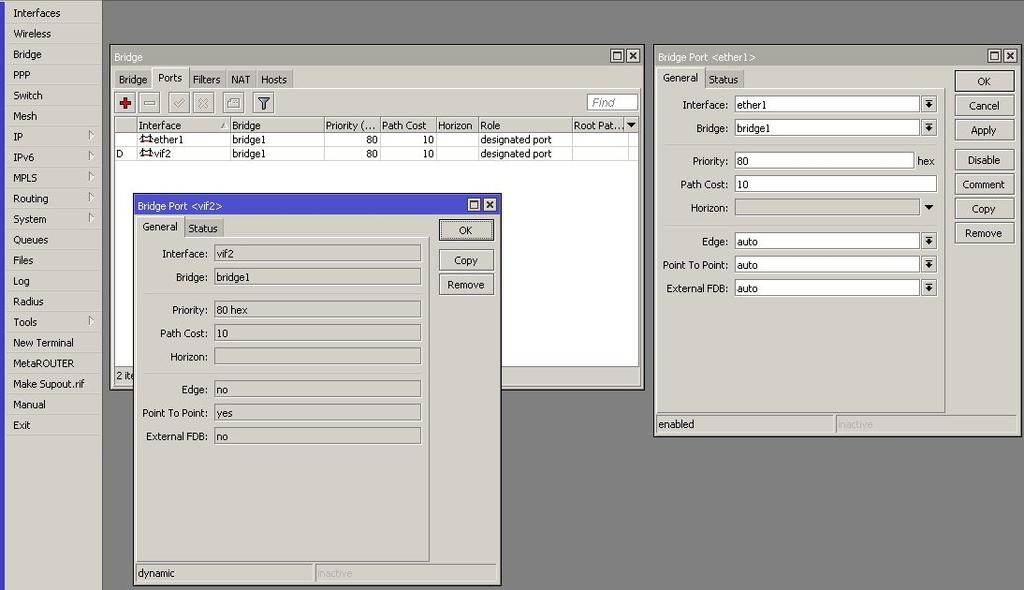Open the Hosts tab

click(x=274, y=79)
